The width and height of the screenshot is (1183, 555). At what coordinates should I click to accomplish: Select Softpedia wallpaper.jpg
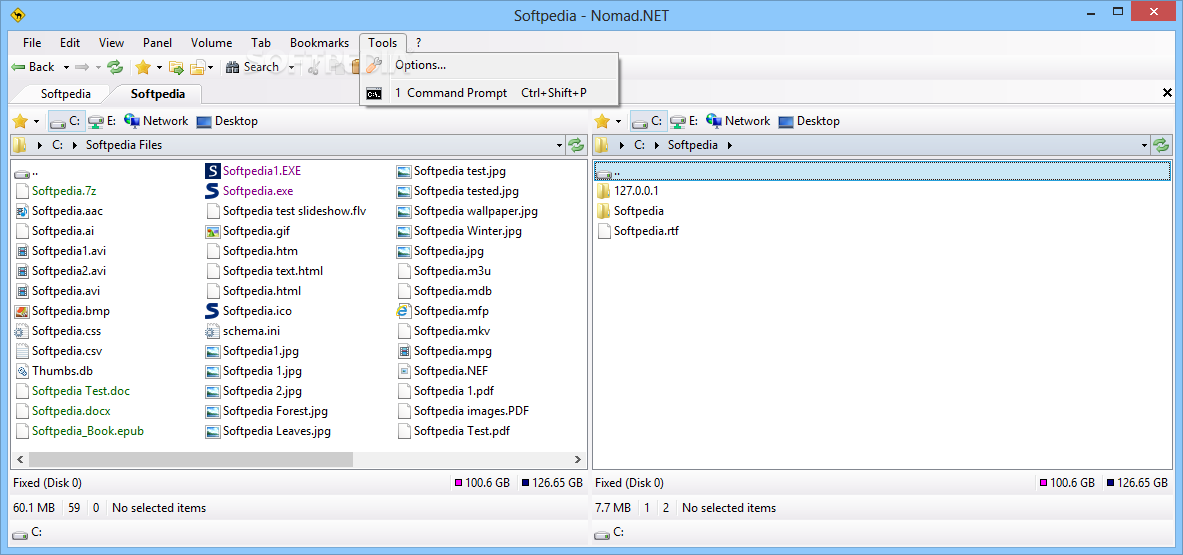coord(467,211)
